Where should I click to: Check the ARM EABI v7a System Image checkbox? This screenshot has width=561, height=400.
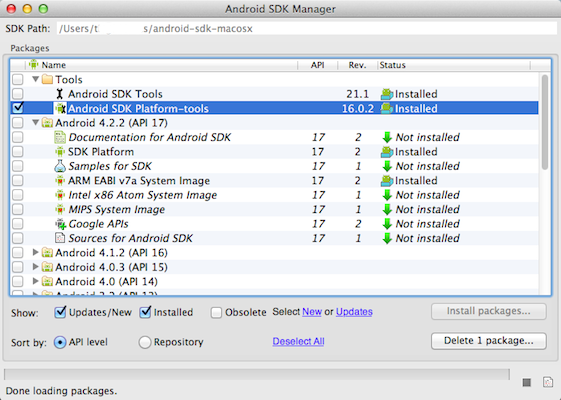point(18,181)
